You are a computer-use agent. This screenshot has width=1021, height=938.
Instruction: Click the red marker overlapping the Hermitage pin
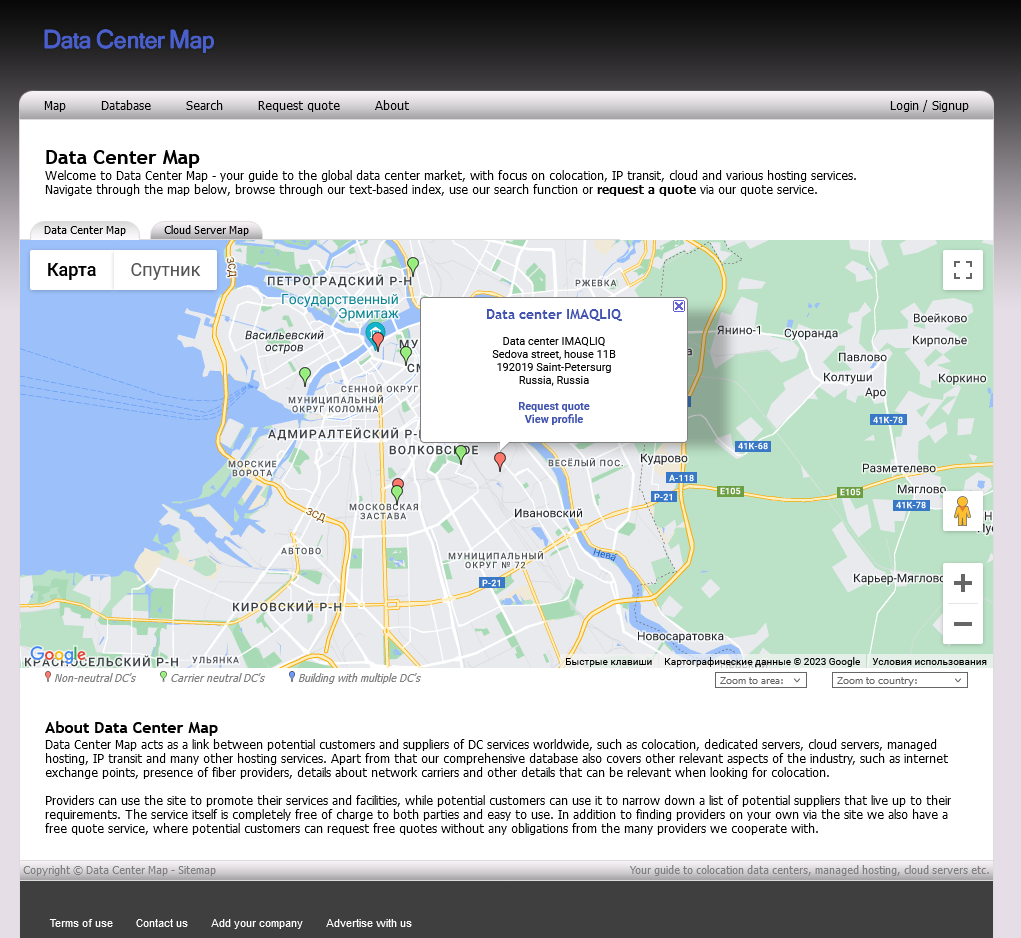pyautogui.click(x=378, y=342)
